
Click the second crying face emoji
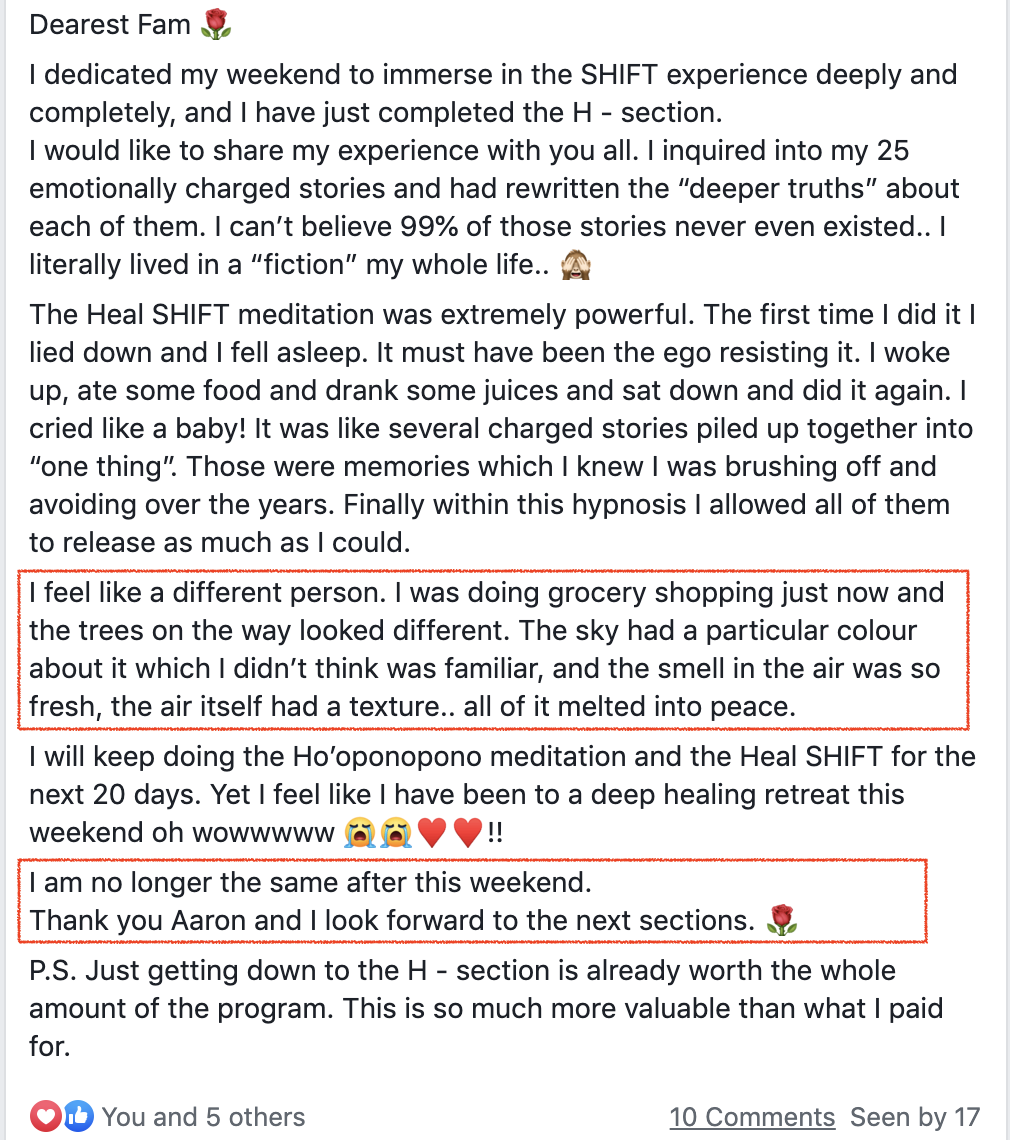pos(396,832)
